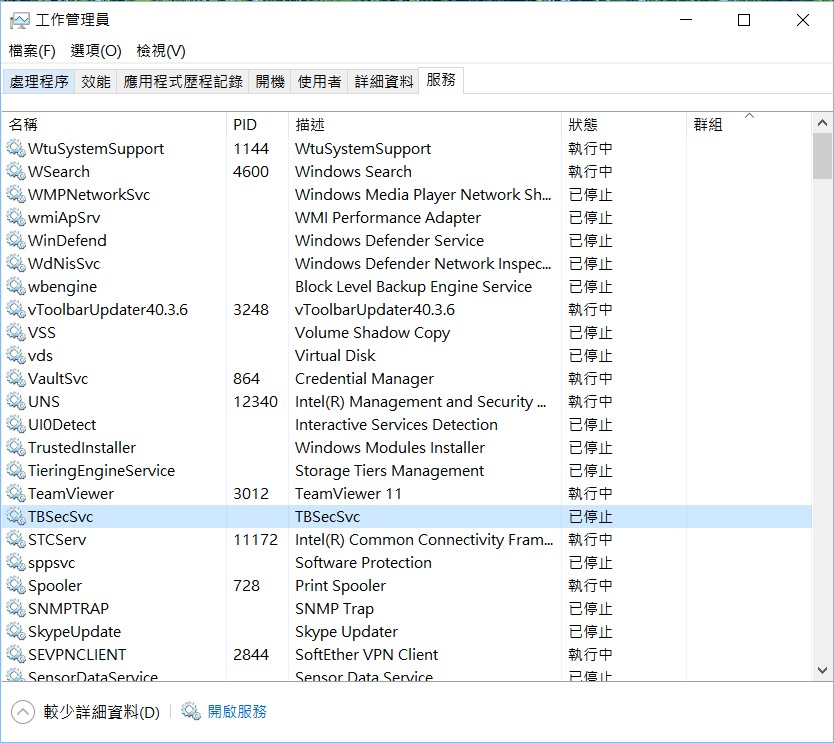The width and height of the screenshot is (834, 743).
Task: Open the 檢視(V) menu
Action: click(161, 51)
